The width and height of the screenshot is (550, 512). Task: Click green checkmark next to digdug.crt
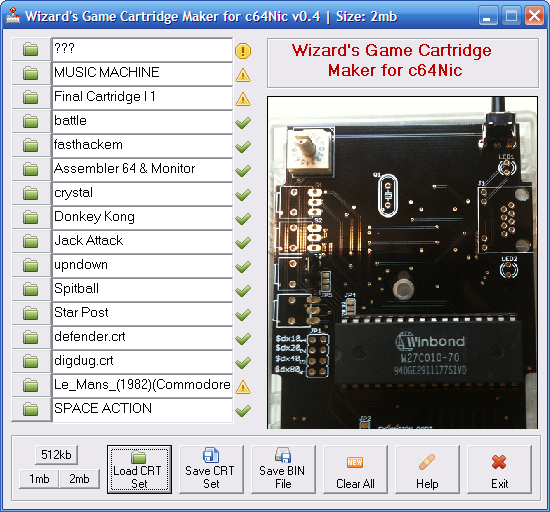pyautogui.click(x=243, y=363)
